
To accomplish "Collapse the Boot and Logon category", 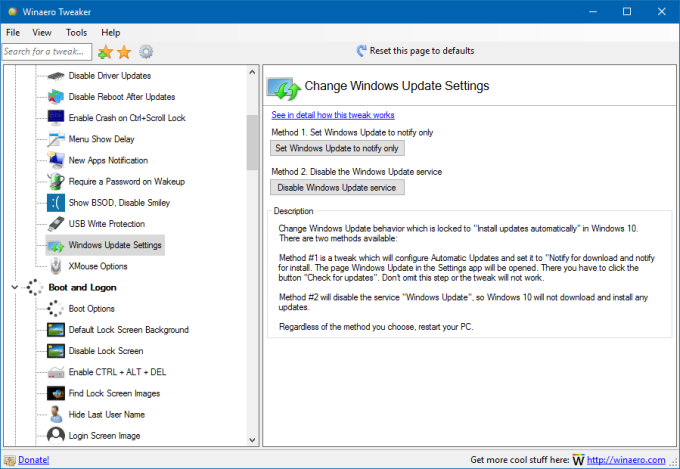I will tap(14, 287).
